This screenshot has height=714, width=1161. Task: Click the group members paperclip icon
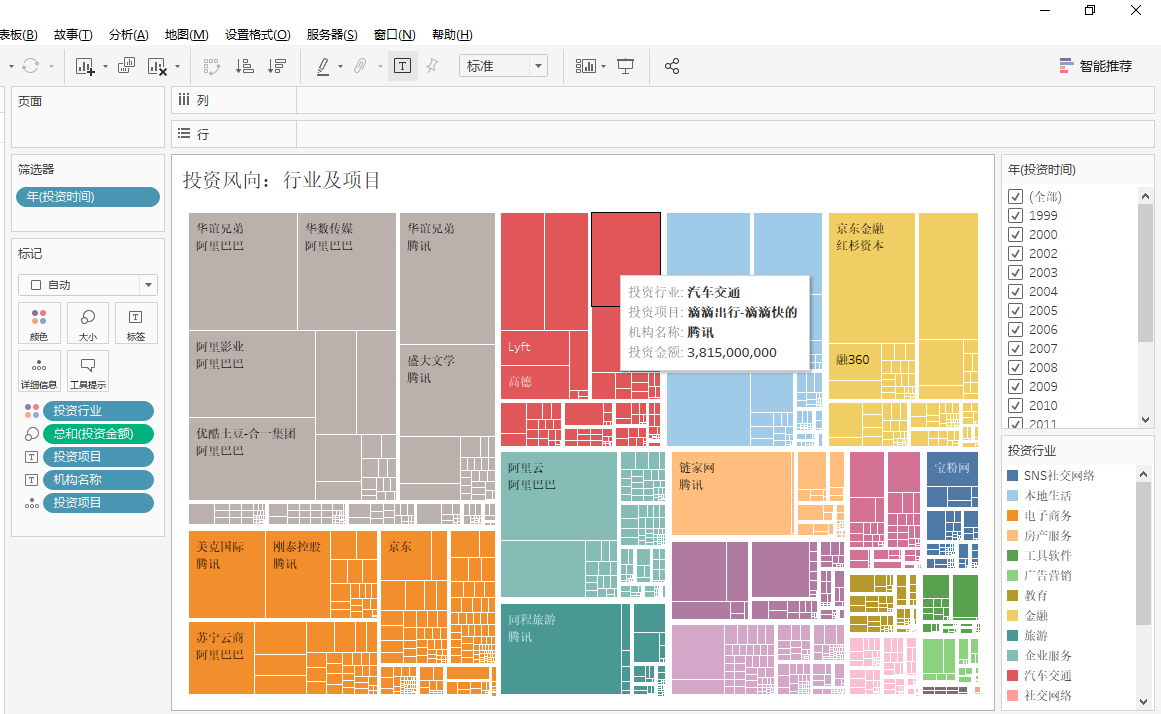point(360,67)
